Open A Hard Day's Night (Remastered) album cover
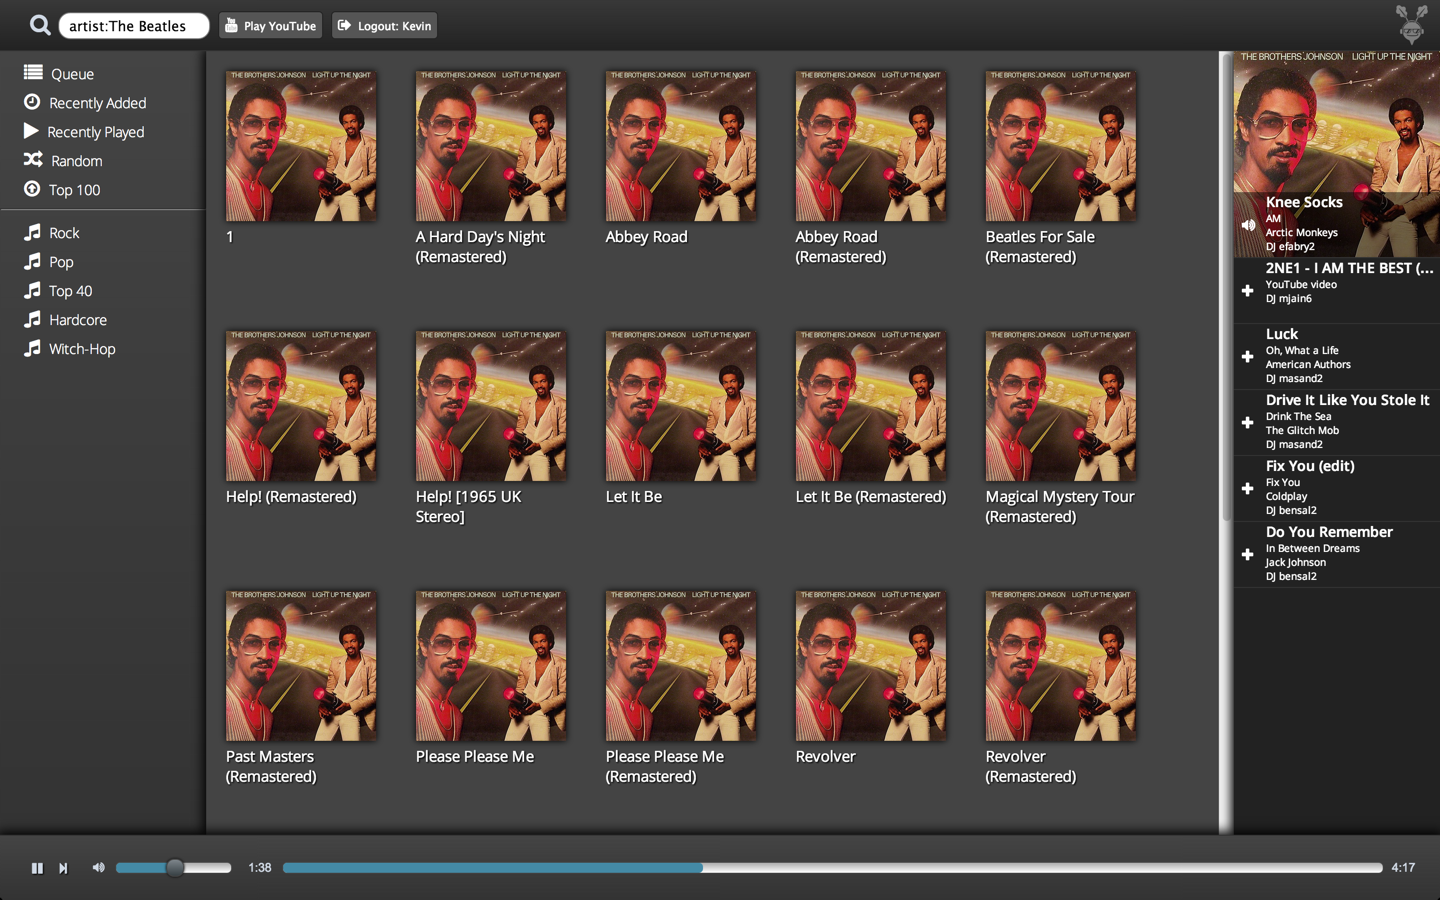The image size is (1440, 900). (x=491, y=146)
